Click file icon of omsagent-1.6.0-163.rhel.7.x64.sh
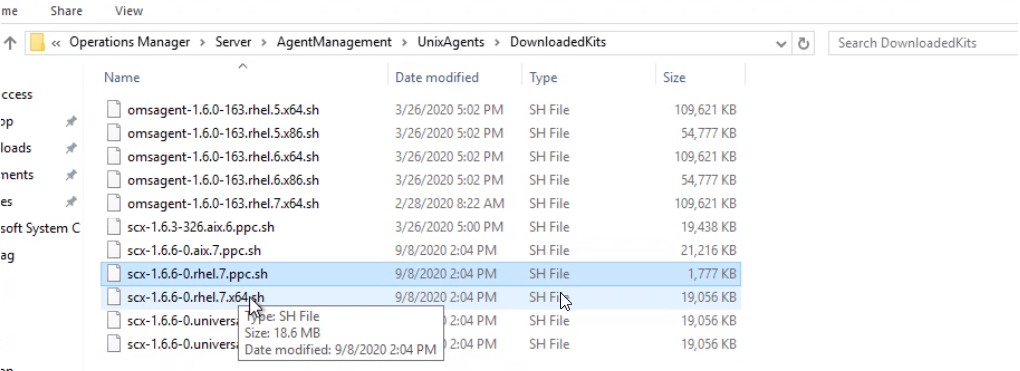1020x371 pixels. 114,204
